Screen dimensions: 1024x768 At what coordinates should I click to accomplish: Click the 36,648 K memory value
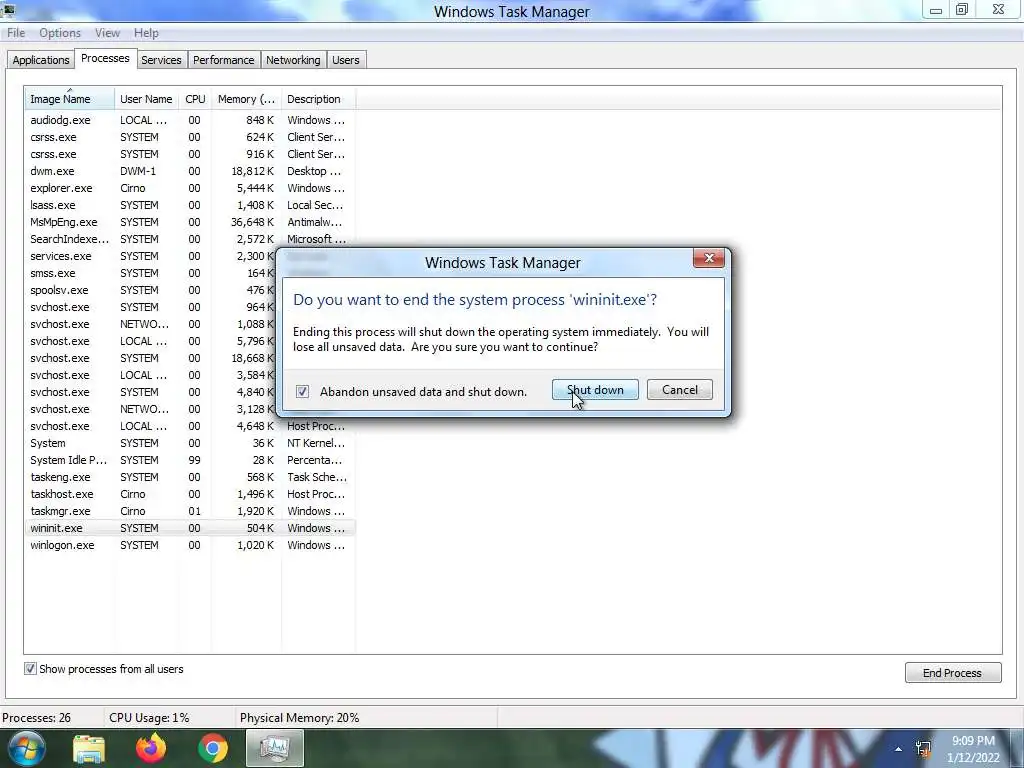(x=252, y=222)
